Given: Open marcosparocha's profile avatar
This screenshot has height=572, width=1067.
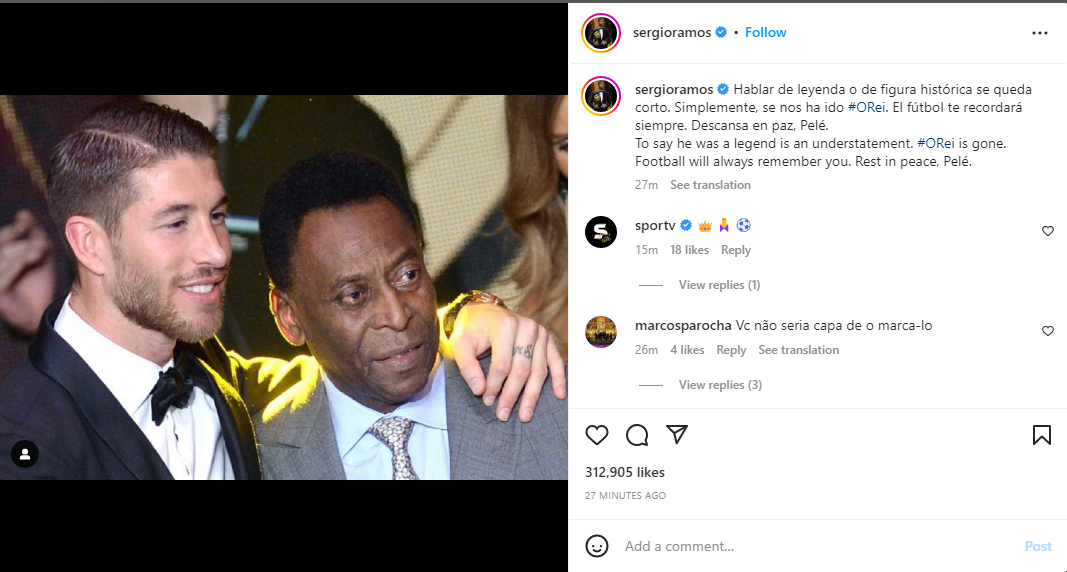Looking at the screenshot, I should [601, 331].
